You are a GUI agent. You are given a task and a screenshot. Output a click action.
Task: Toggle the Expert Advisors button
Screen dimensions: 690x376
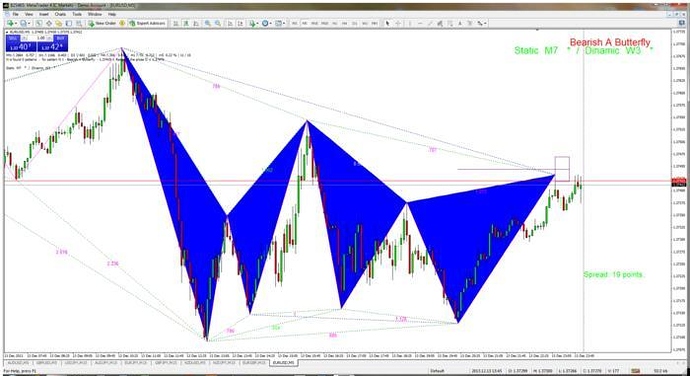pyautogui.click(x=147, y=23)
